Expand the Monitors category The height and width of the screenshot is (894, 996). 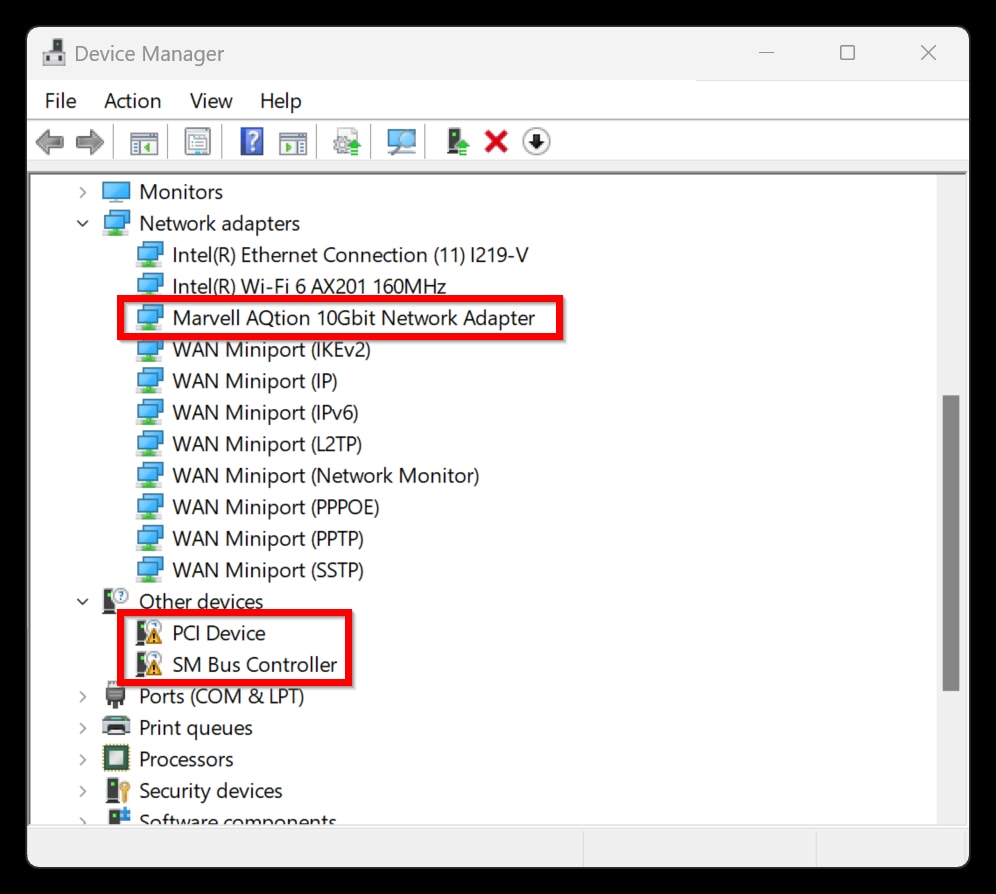point(83,192)
